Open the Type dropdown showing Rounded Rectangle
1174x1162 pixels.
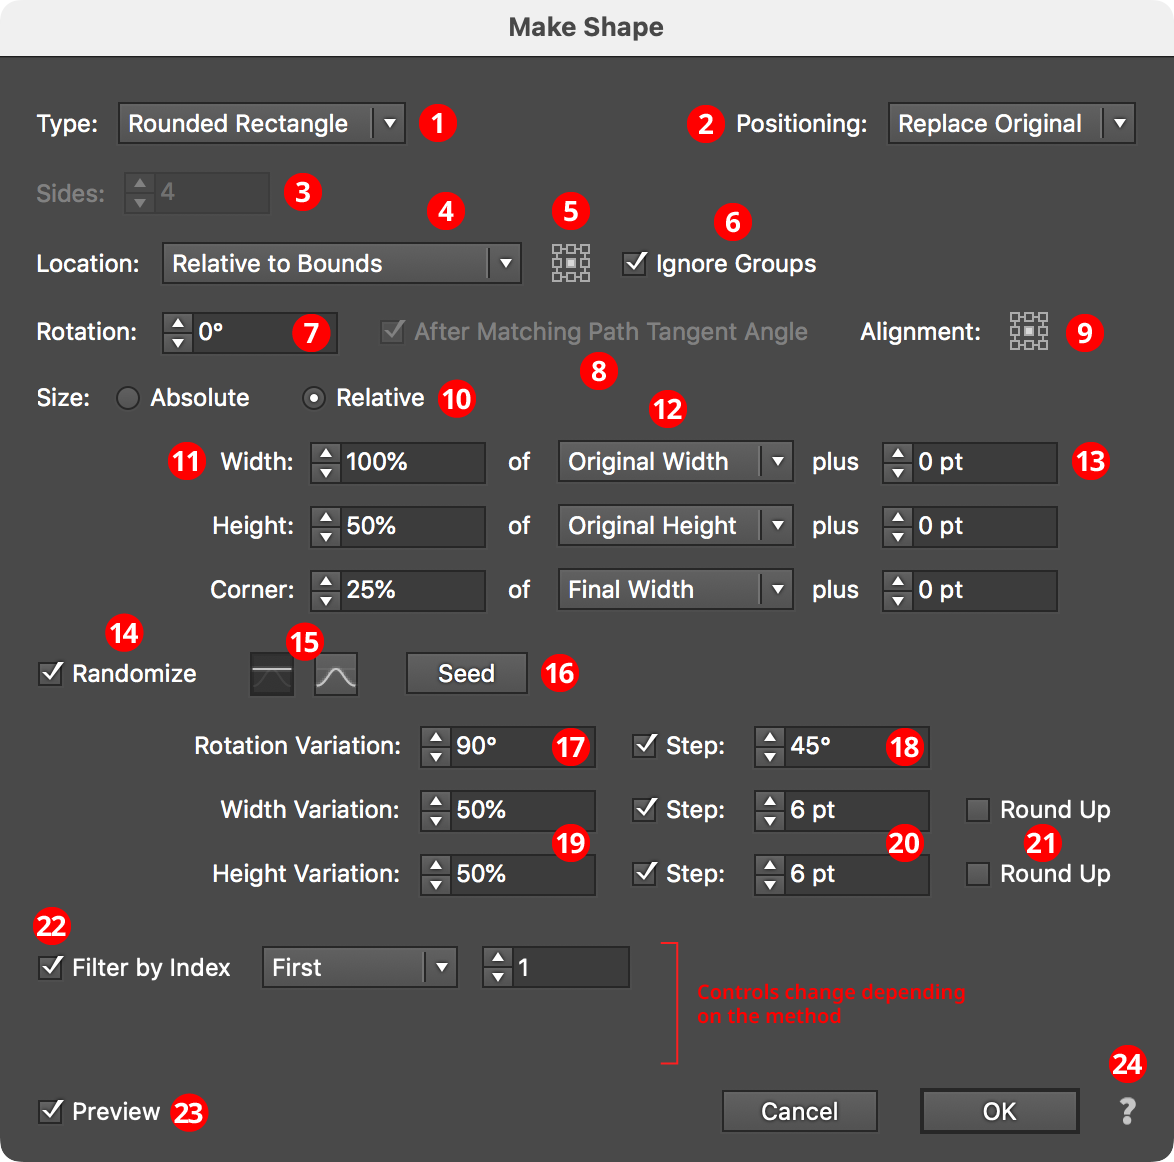point(261,123)
